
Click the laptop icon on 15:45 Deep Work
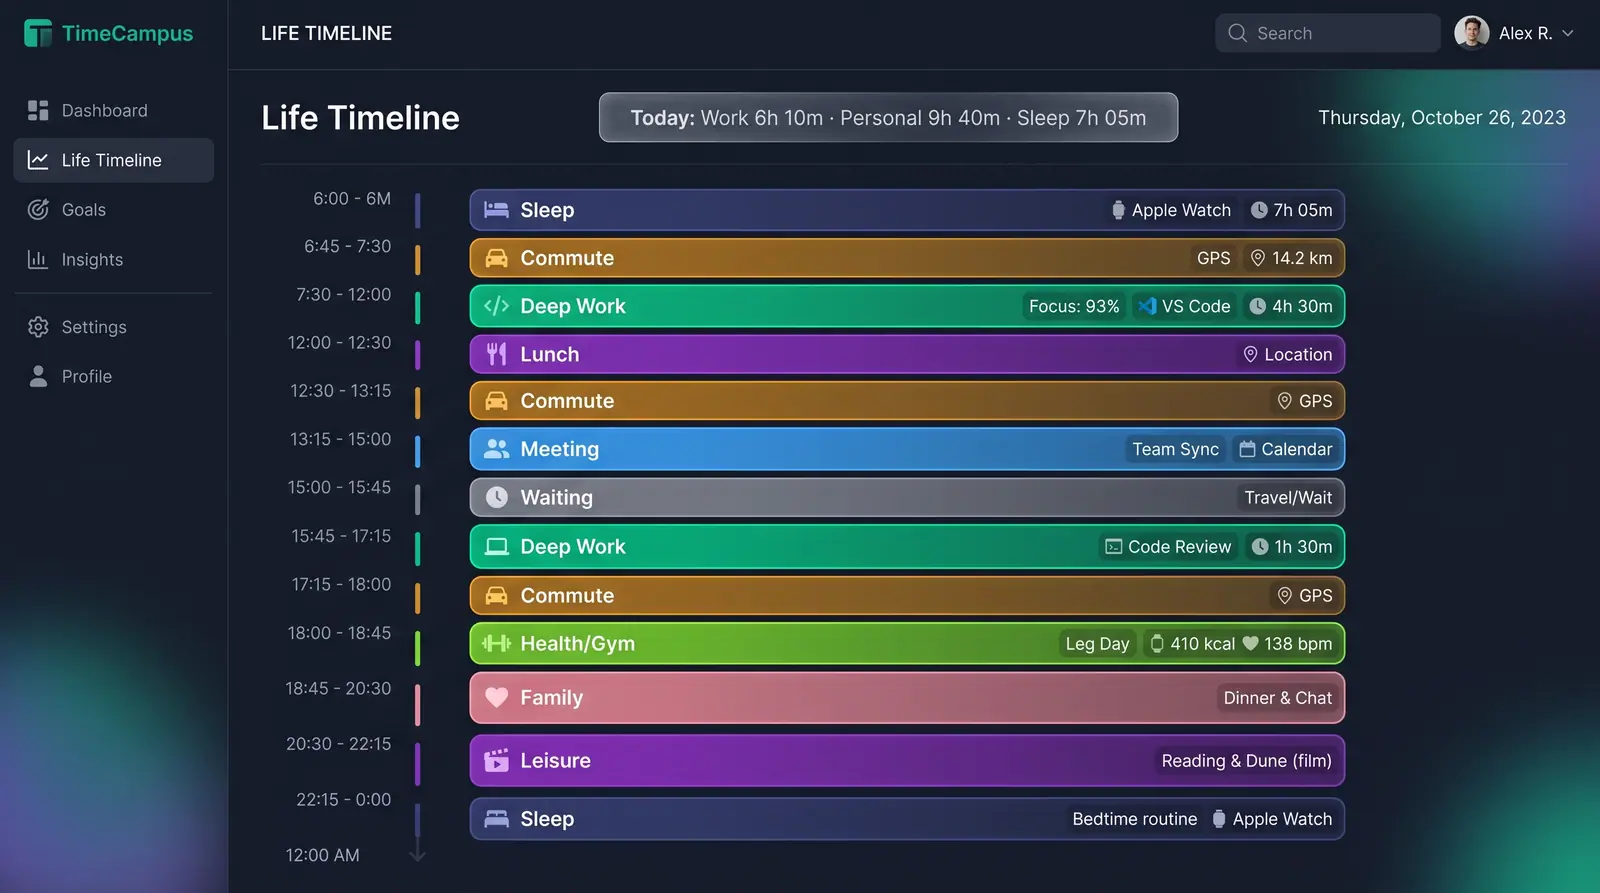[496, 547]
